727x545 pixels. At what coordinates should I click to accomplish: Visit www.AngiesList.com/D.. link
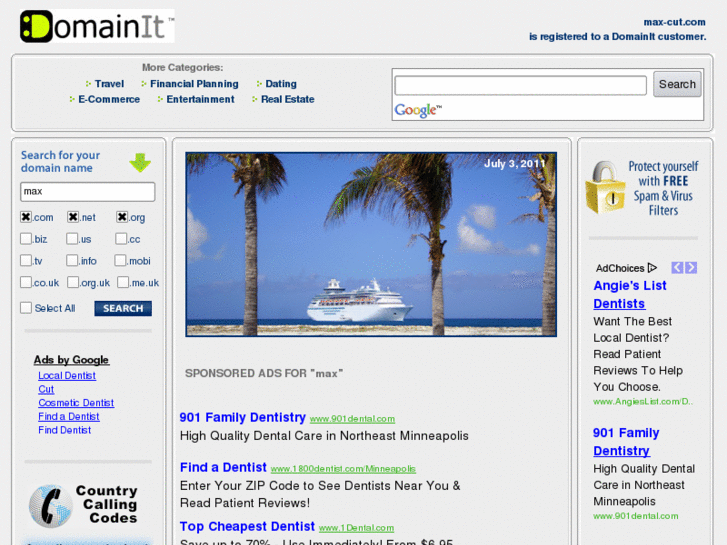coord(643,402)
